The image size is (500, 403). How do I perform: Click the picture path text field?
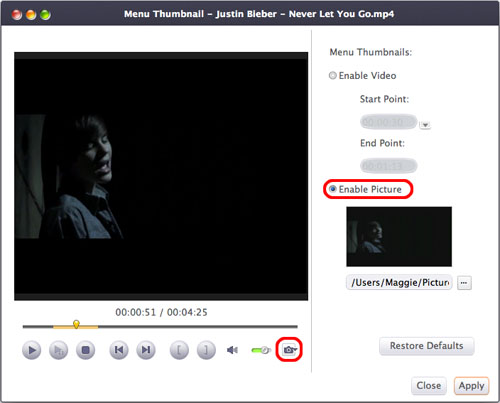(399, 283)
